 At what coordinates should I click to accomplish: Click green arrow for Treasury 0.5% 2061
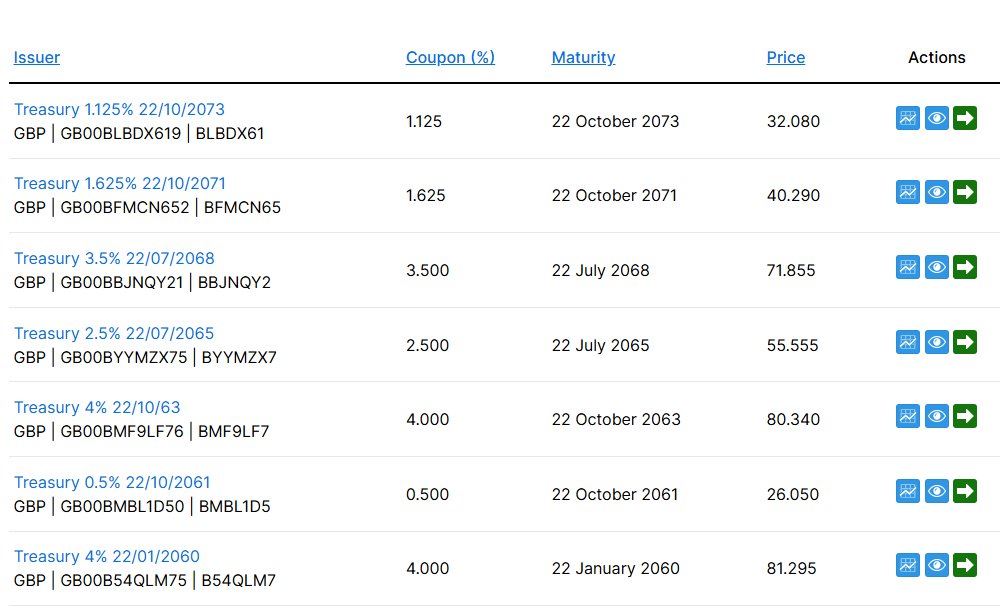point(965,491)
